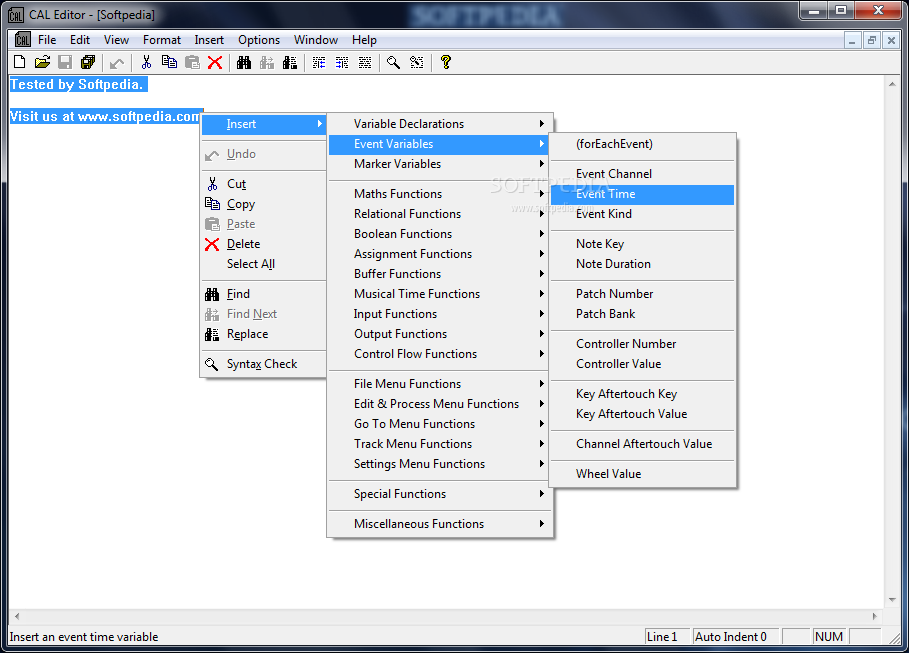Viewport: 909px width, 653px height.
Task: Expand the Musical Time Functions submenu
Action: (x=440, y=294)
